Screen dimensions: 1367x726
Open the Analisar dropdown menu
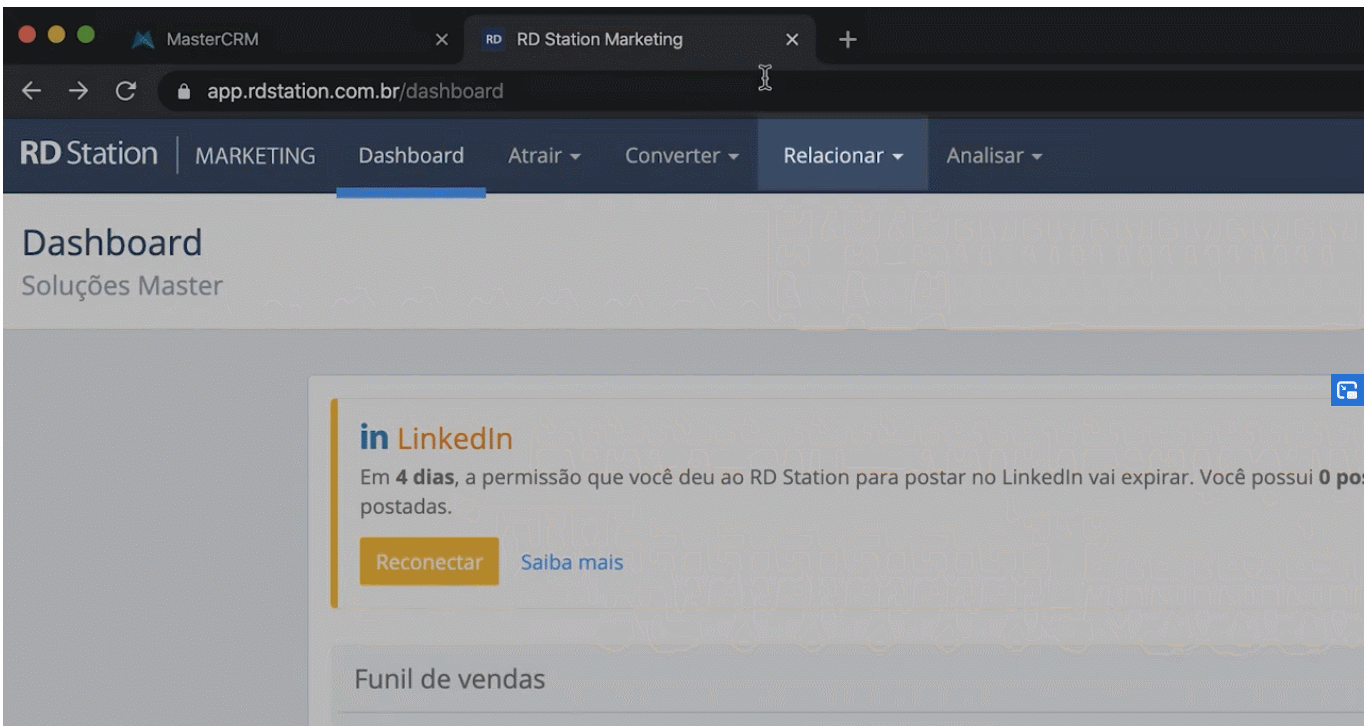point(994,156)
